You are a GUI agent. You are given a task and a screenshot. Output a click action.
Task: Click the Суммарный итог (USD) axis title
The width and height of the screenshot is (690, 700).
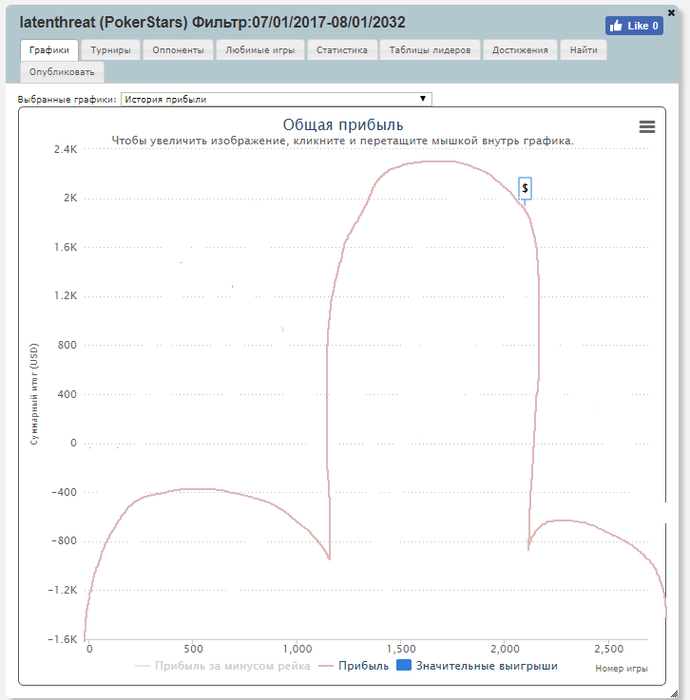34,394
